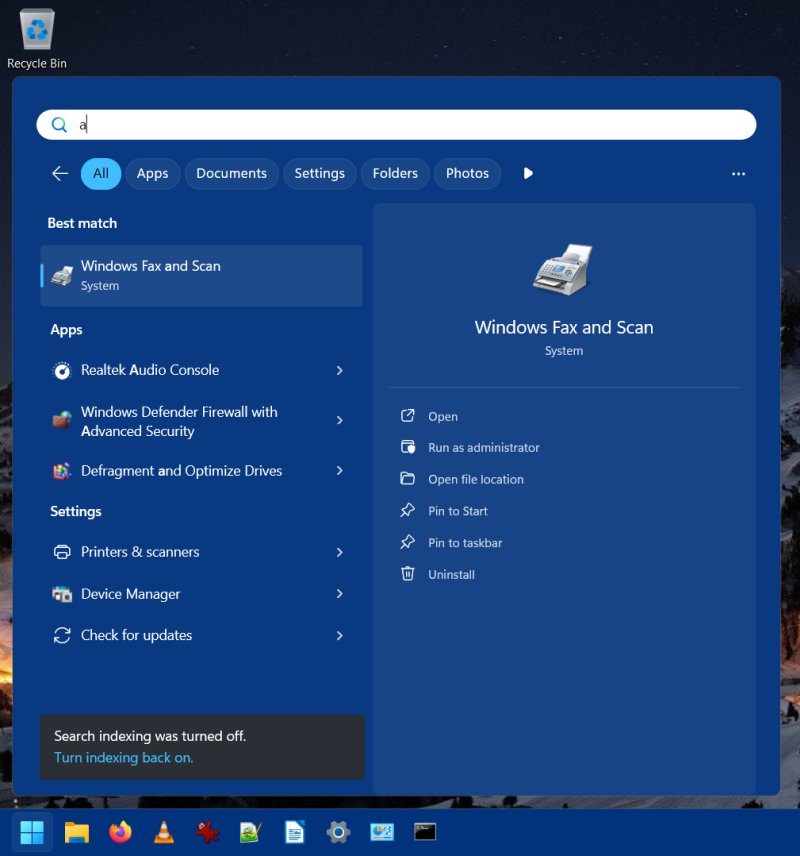
Task: Switch to the Photos filter tab
Action: (x=467, y=174)
